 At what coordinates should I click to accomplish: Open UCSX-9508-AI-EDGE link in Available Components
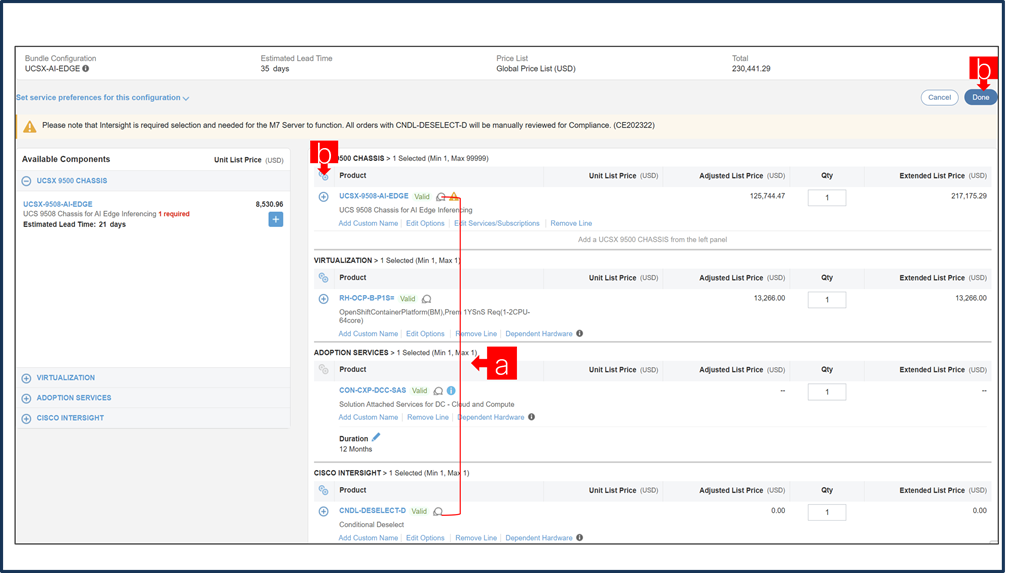(x=58, y=204)
